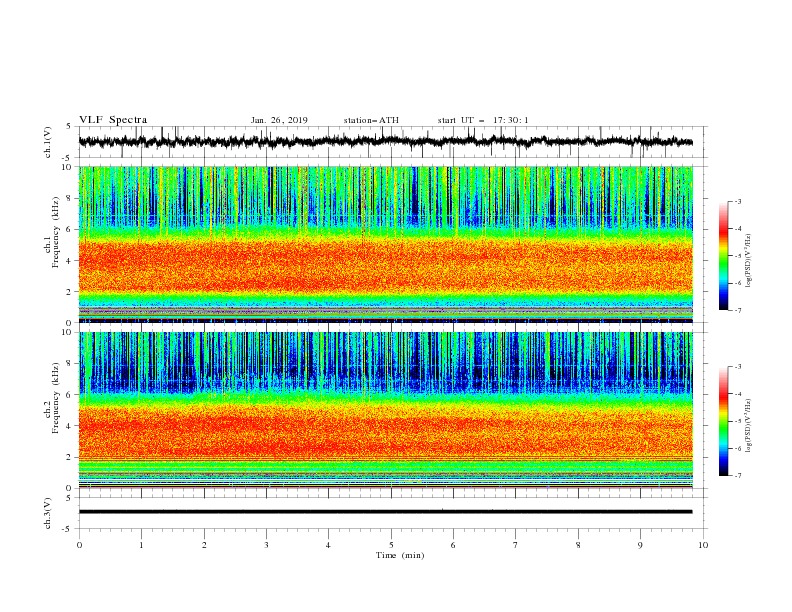Click the "10" tick on ch.2 frequency axis
792x612 pixels.
tap(68, 332)
